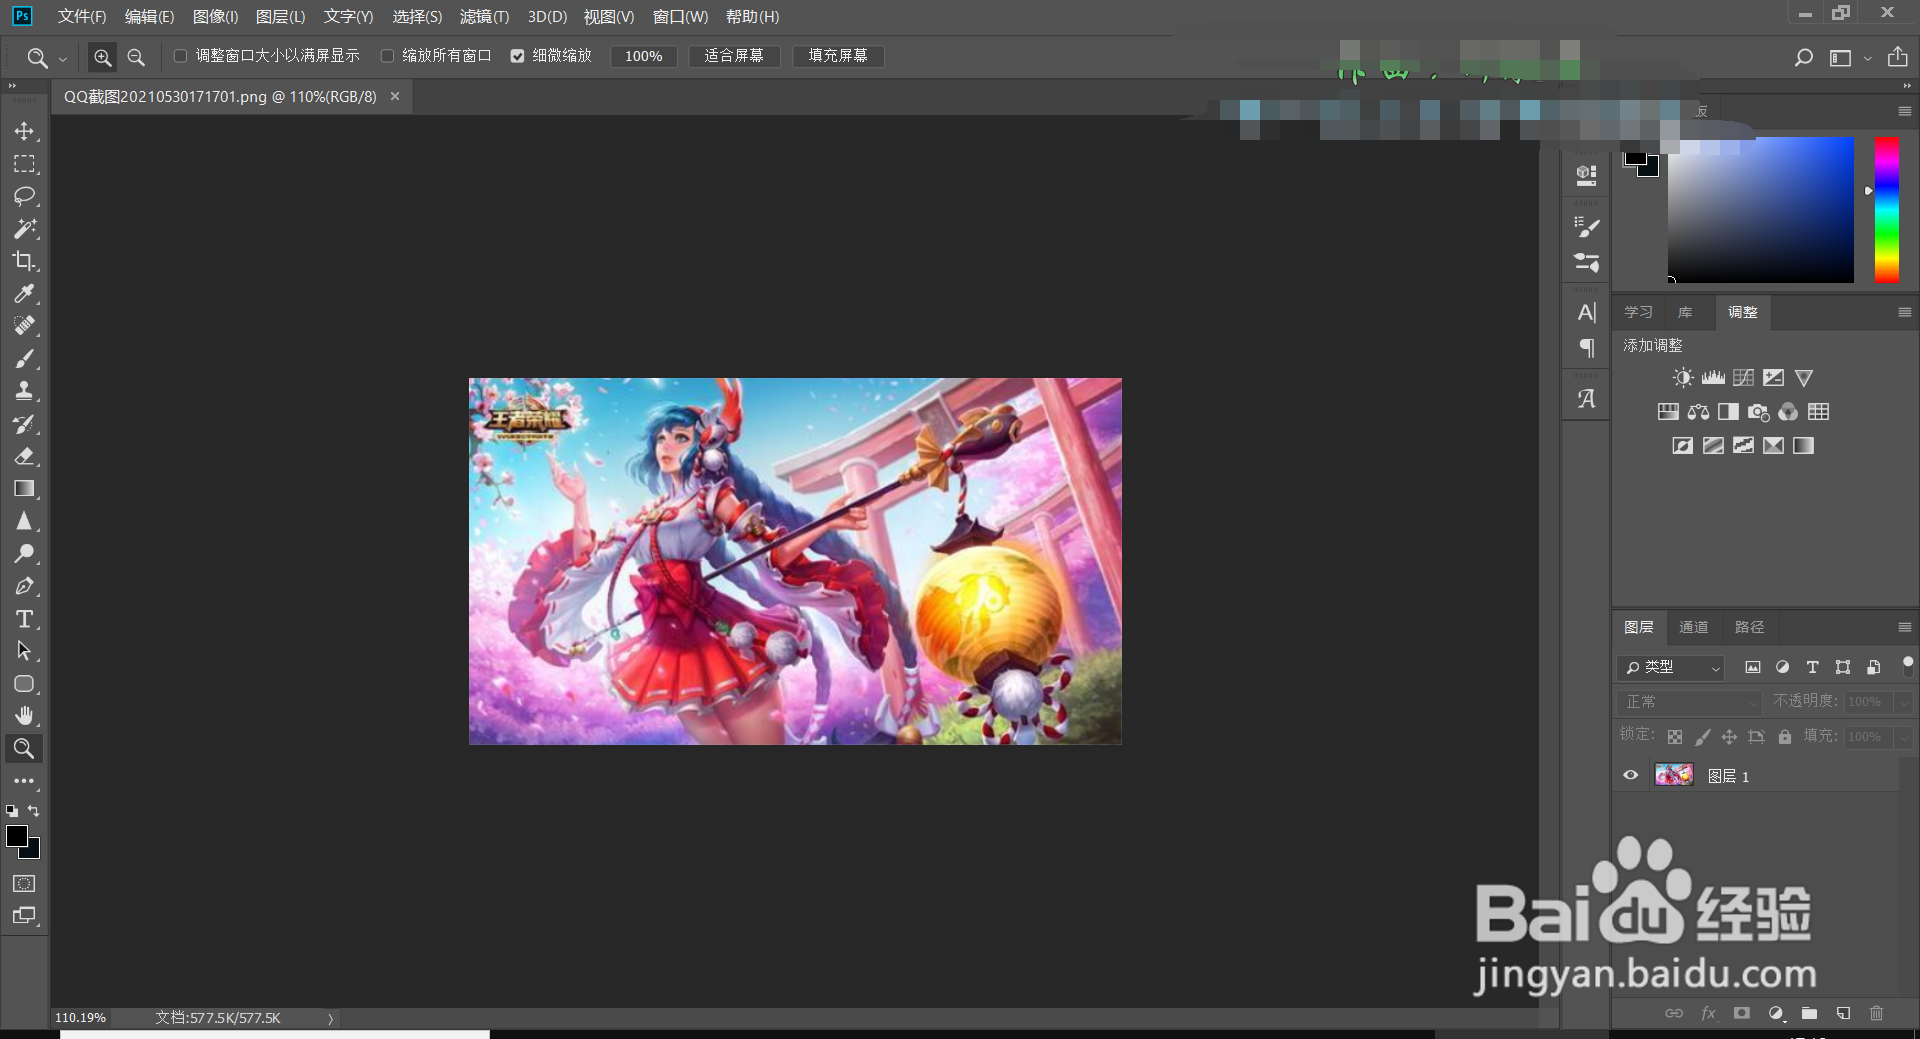The height and width of the screenshot is (1039, 1920).
Task: Select the Gradient tool
Action: (24, 489)
